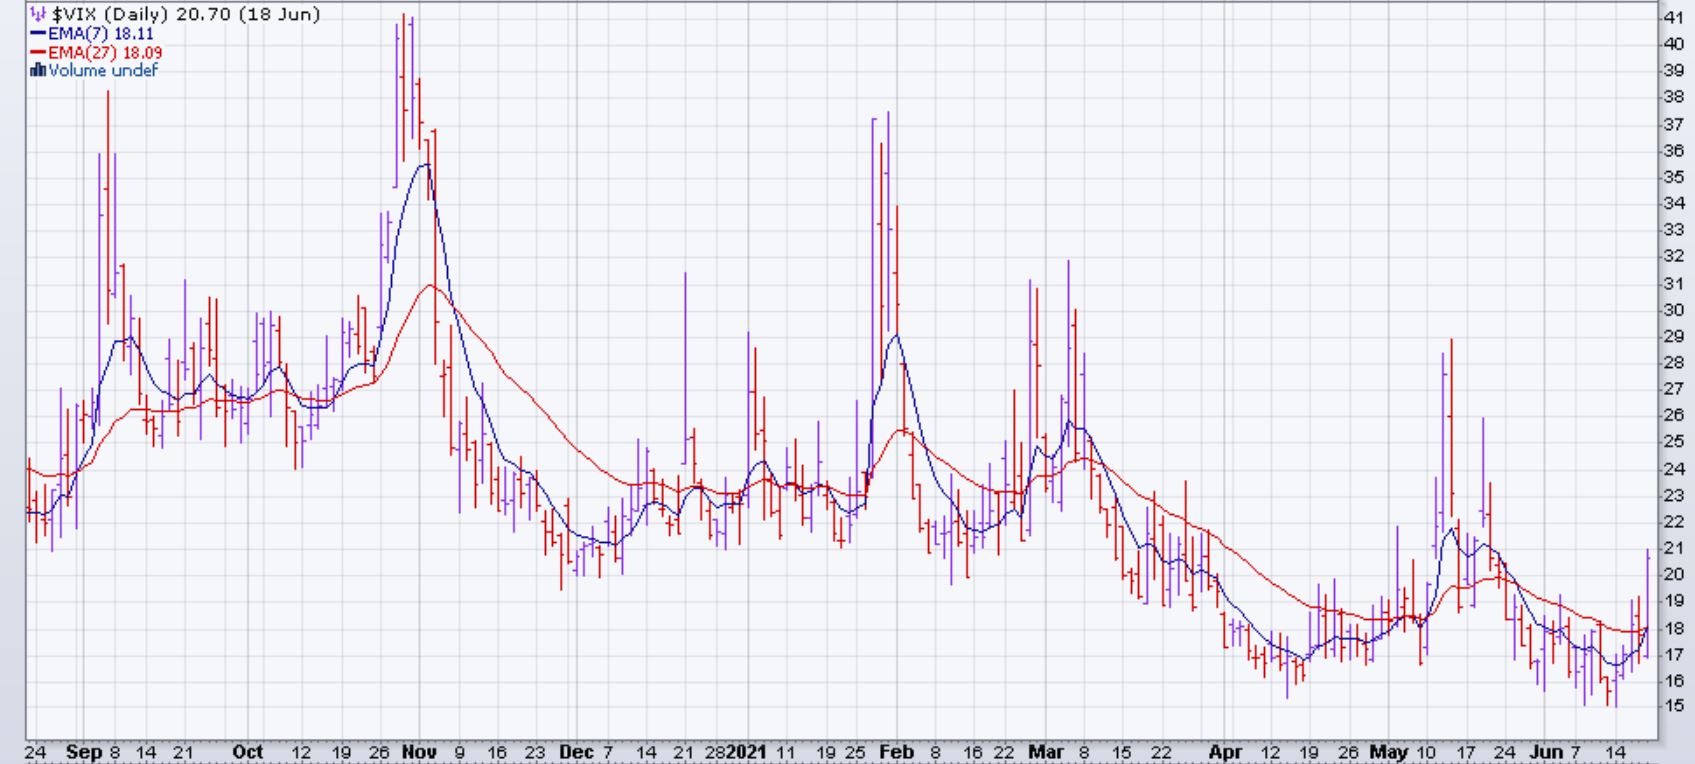1695x764 pixels.
Task: Click the red EMA(27) line marker in legend
Action: pyautogui.click(x=38, y=52)
